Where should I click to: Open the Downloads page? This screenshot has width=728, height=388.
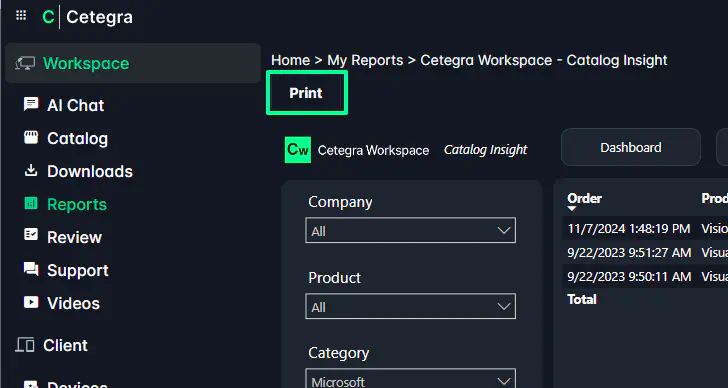[90, 171]
